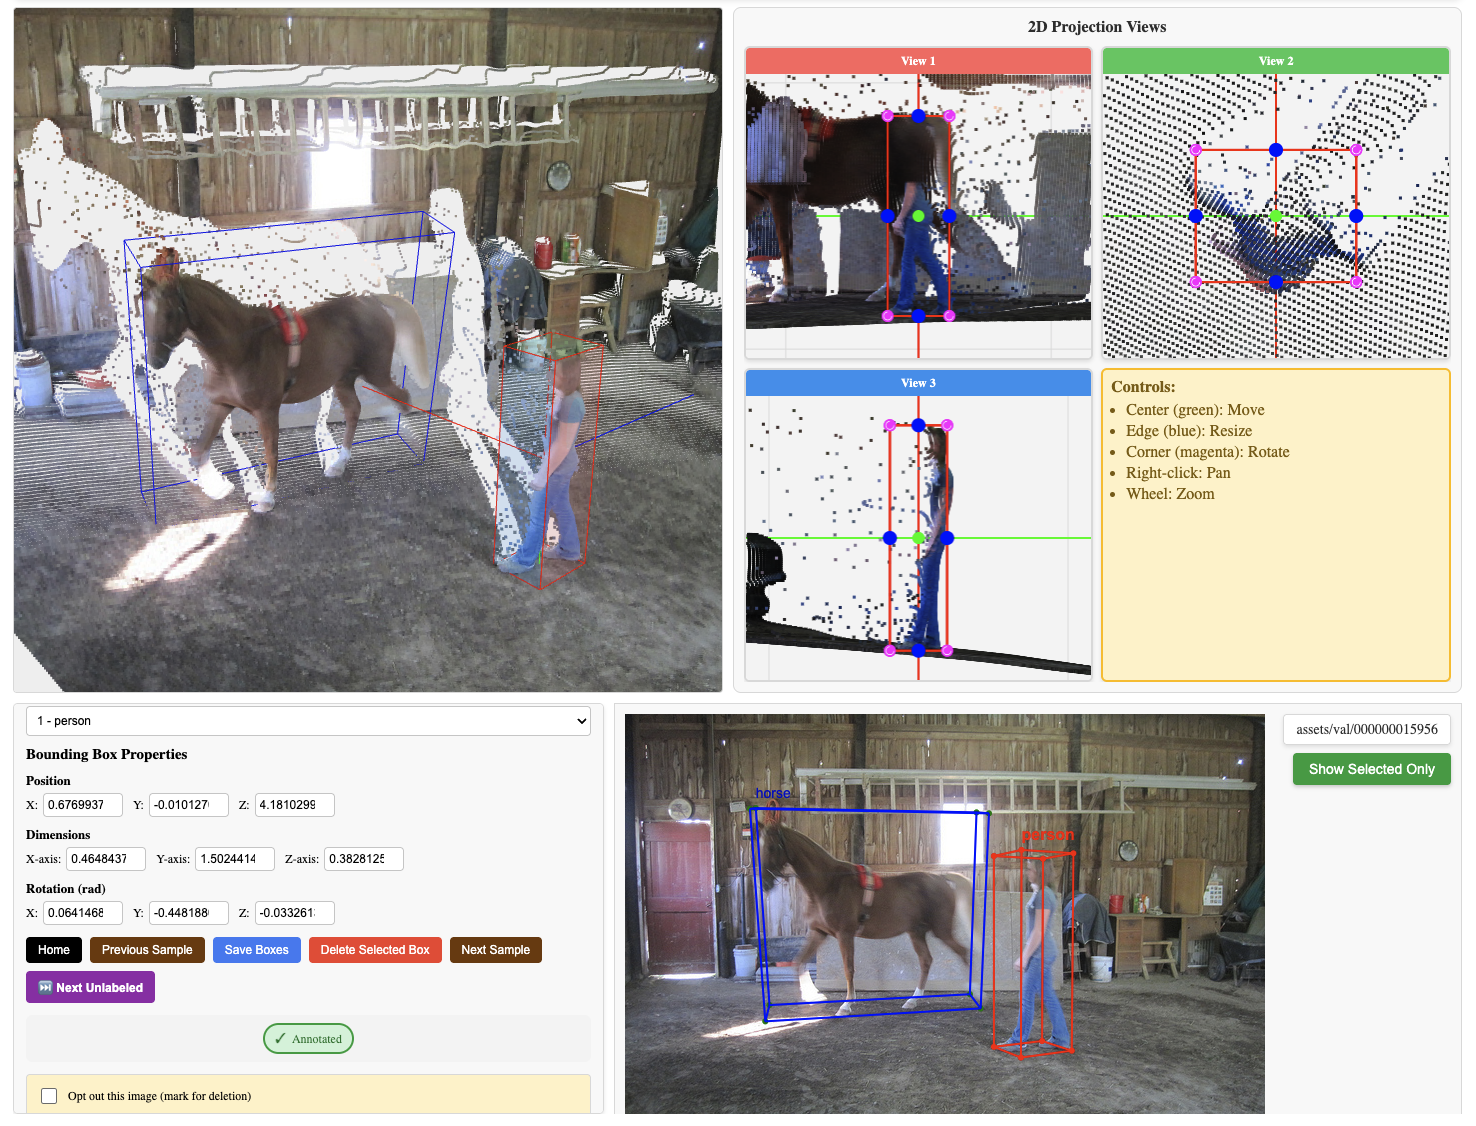The image size is (1476, 1126).
Task: Click the "Right-click: Pan" control hint
Action: click(1178, 473)
